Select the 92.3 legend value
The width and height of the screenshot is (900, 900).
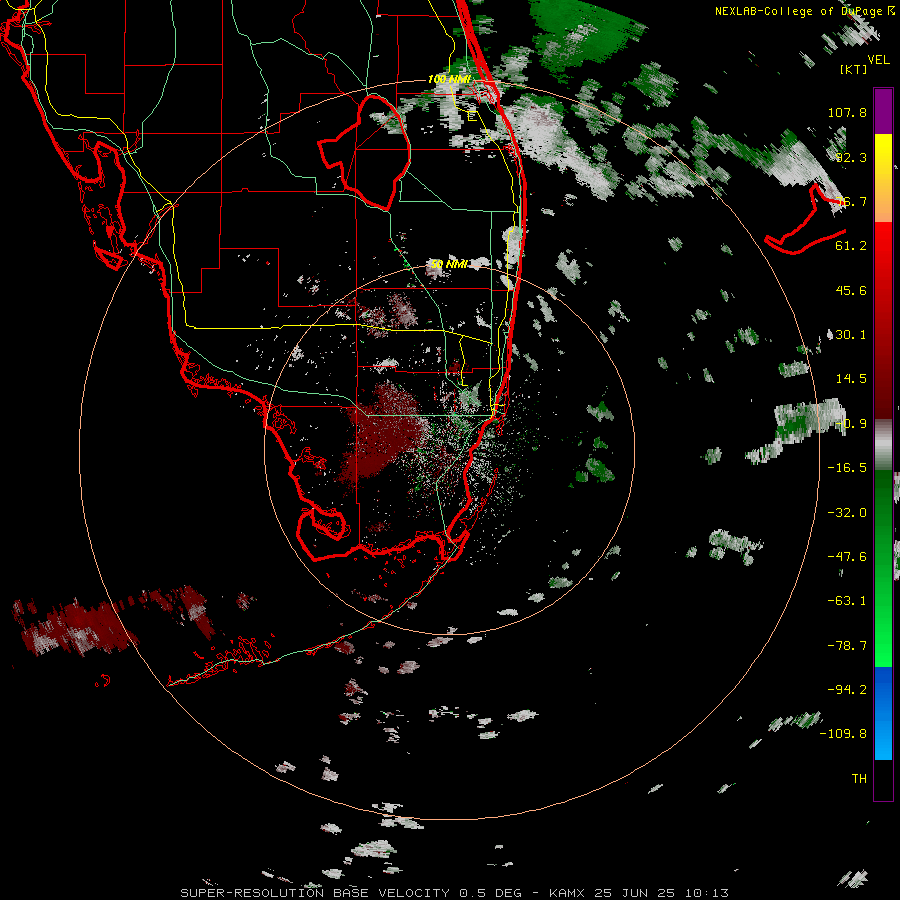tap(851, 157)
